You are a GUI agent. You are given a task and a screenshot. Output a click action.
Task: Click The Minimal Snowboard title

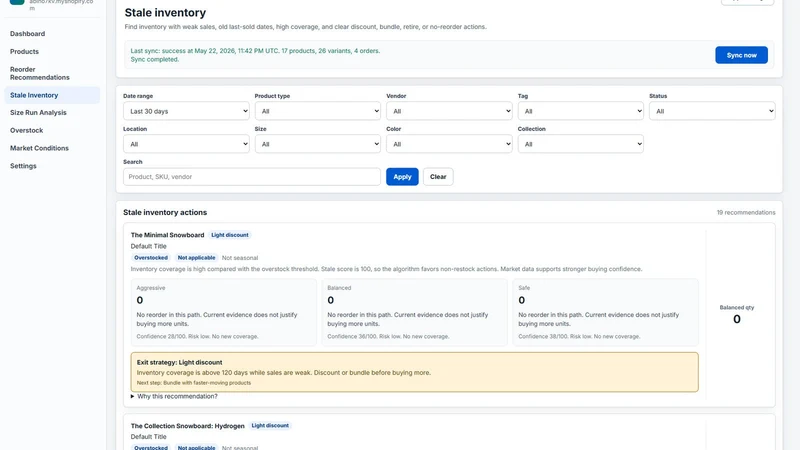coord(167,235)
